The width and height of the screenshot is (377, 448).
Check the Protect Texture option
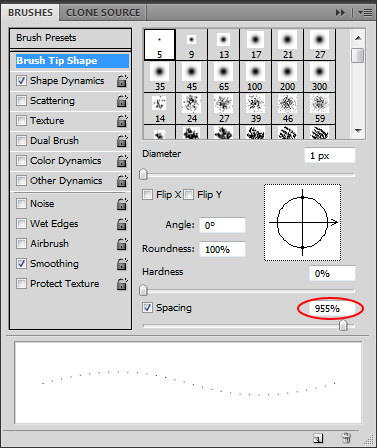(21, 284)
